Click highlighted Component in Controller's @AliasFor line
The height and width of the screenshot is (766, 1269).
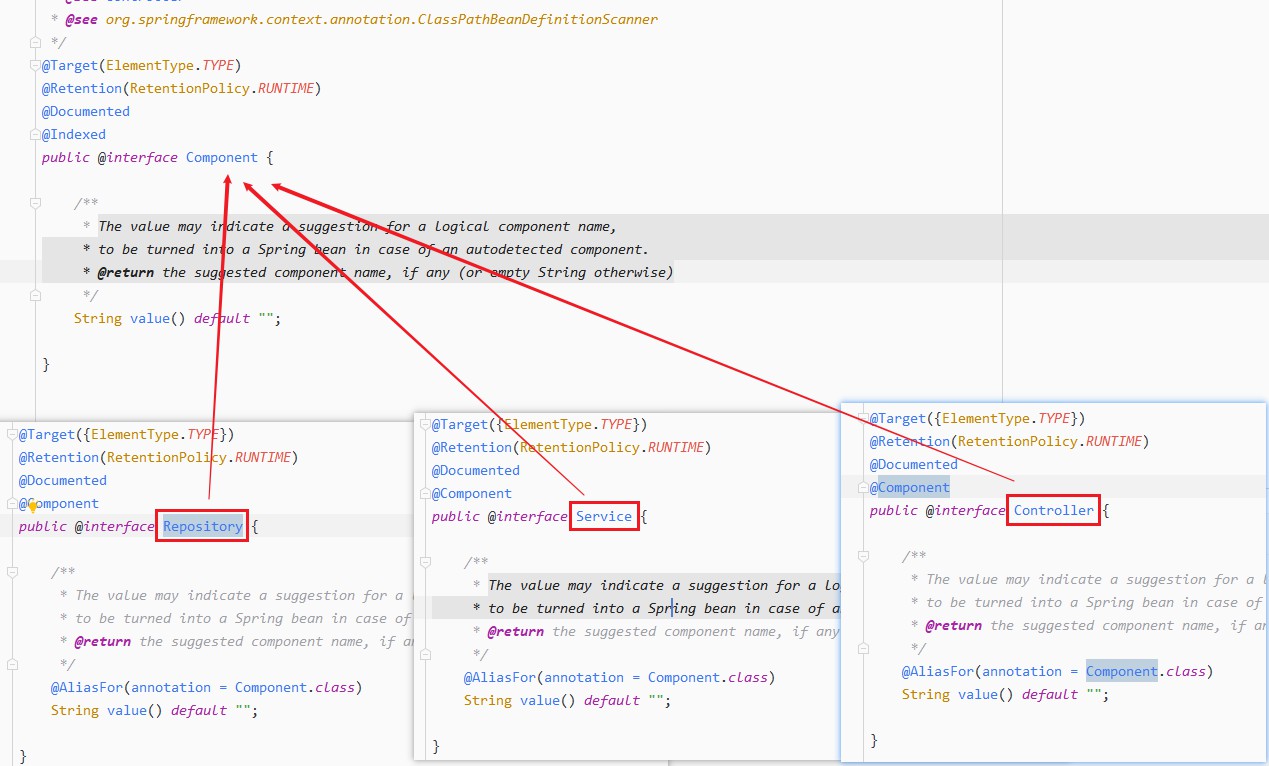pyautogui.click(x=1122, y=671)
